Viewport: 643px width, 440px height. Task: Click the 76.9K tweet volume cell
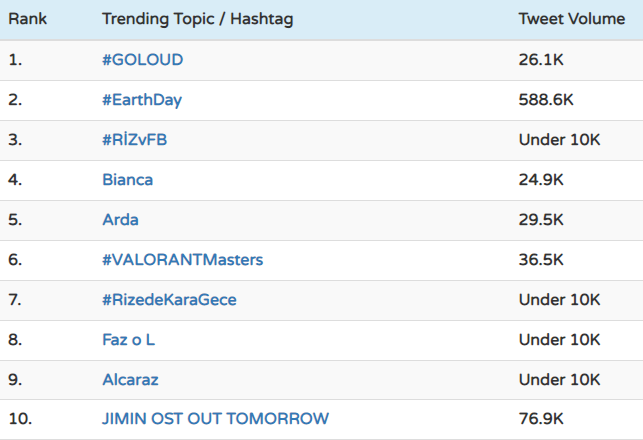pyautogui.click(x=541, y=419)
